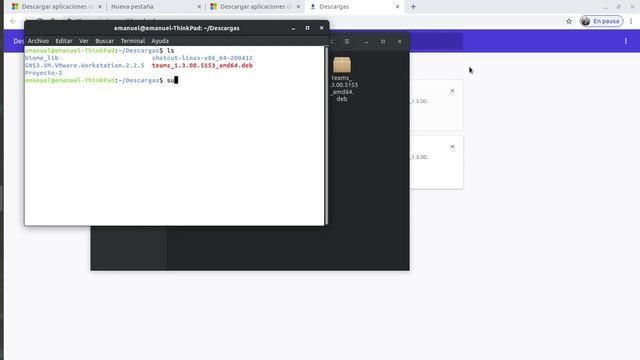Image resolution: width=640 pixels, height=360 pixels.
Task: Switch to first Descargar aplicaciones tab
Action: (x=56, y=7)
